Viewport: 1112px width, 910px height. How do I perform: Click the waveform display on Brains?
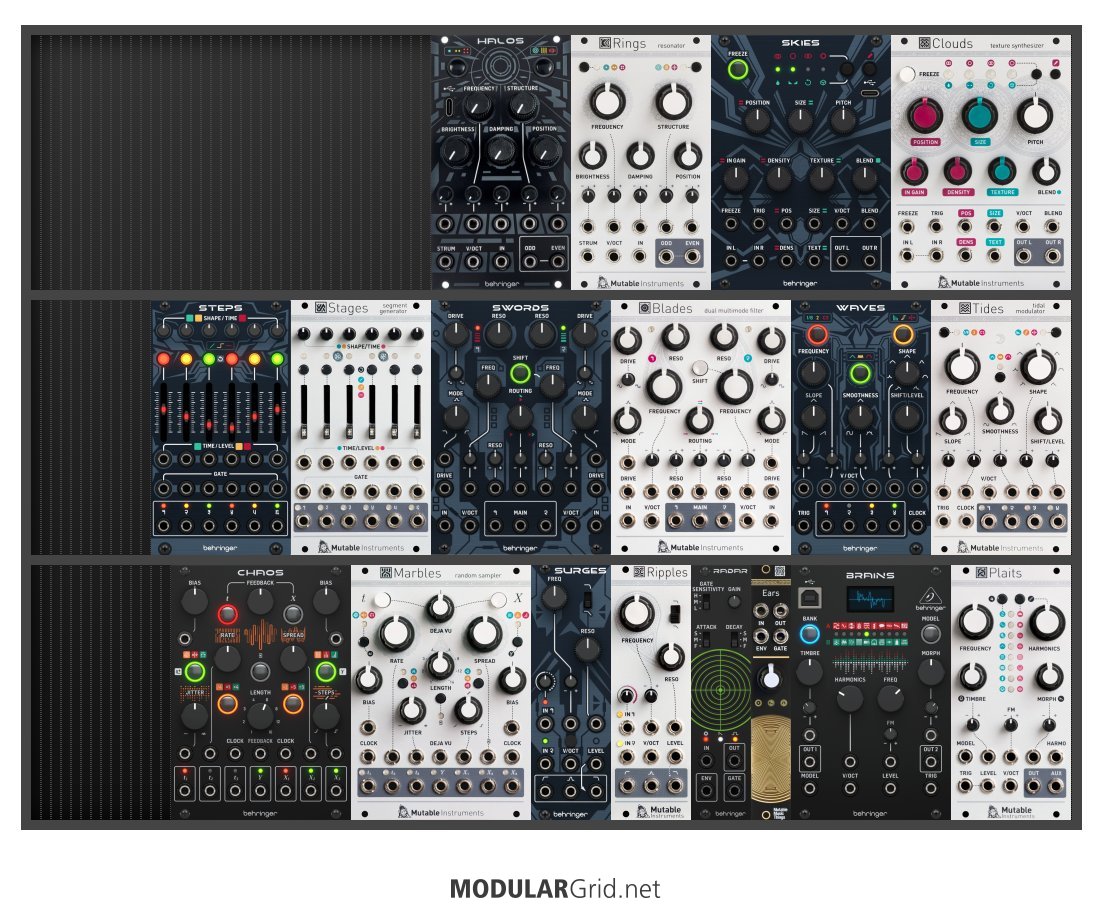pyautogui.click(x=869, y=600)
